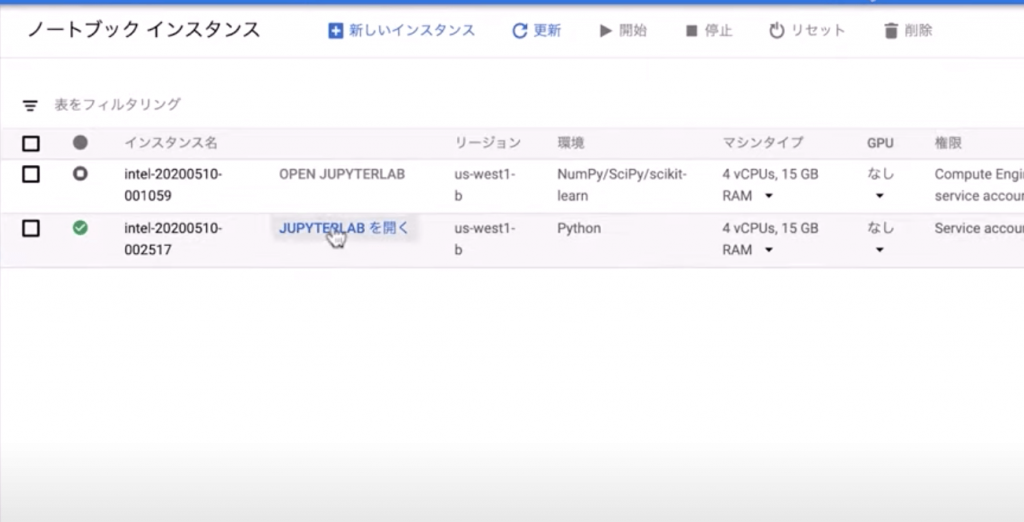This screenshot has width=1024, height=522.
Task: Click the 新しいインスタンス button label
Action: [x=412, y=31]
